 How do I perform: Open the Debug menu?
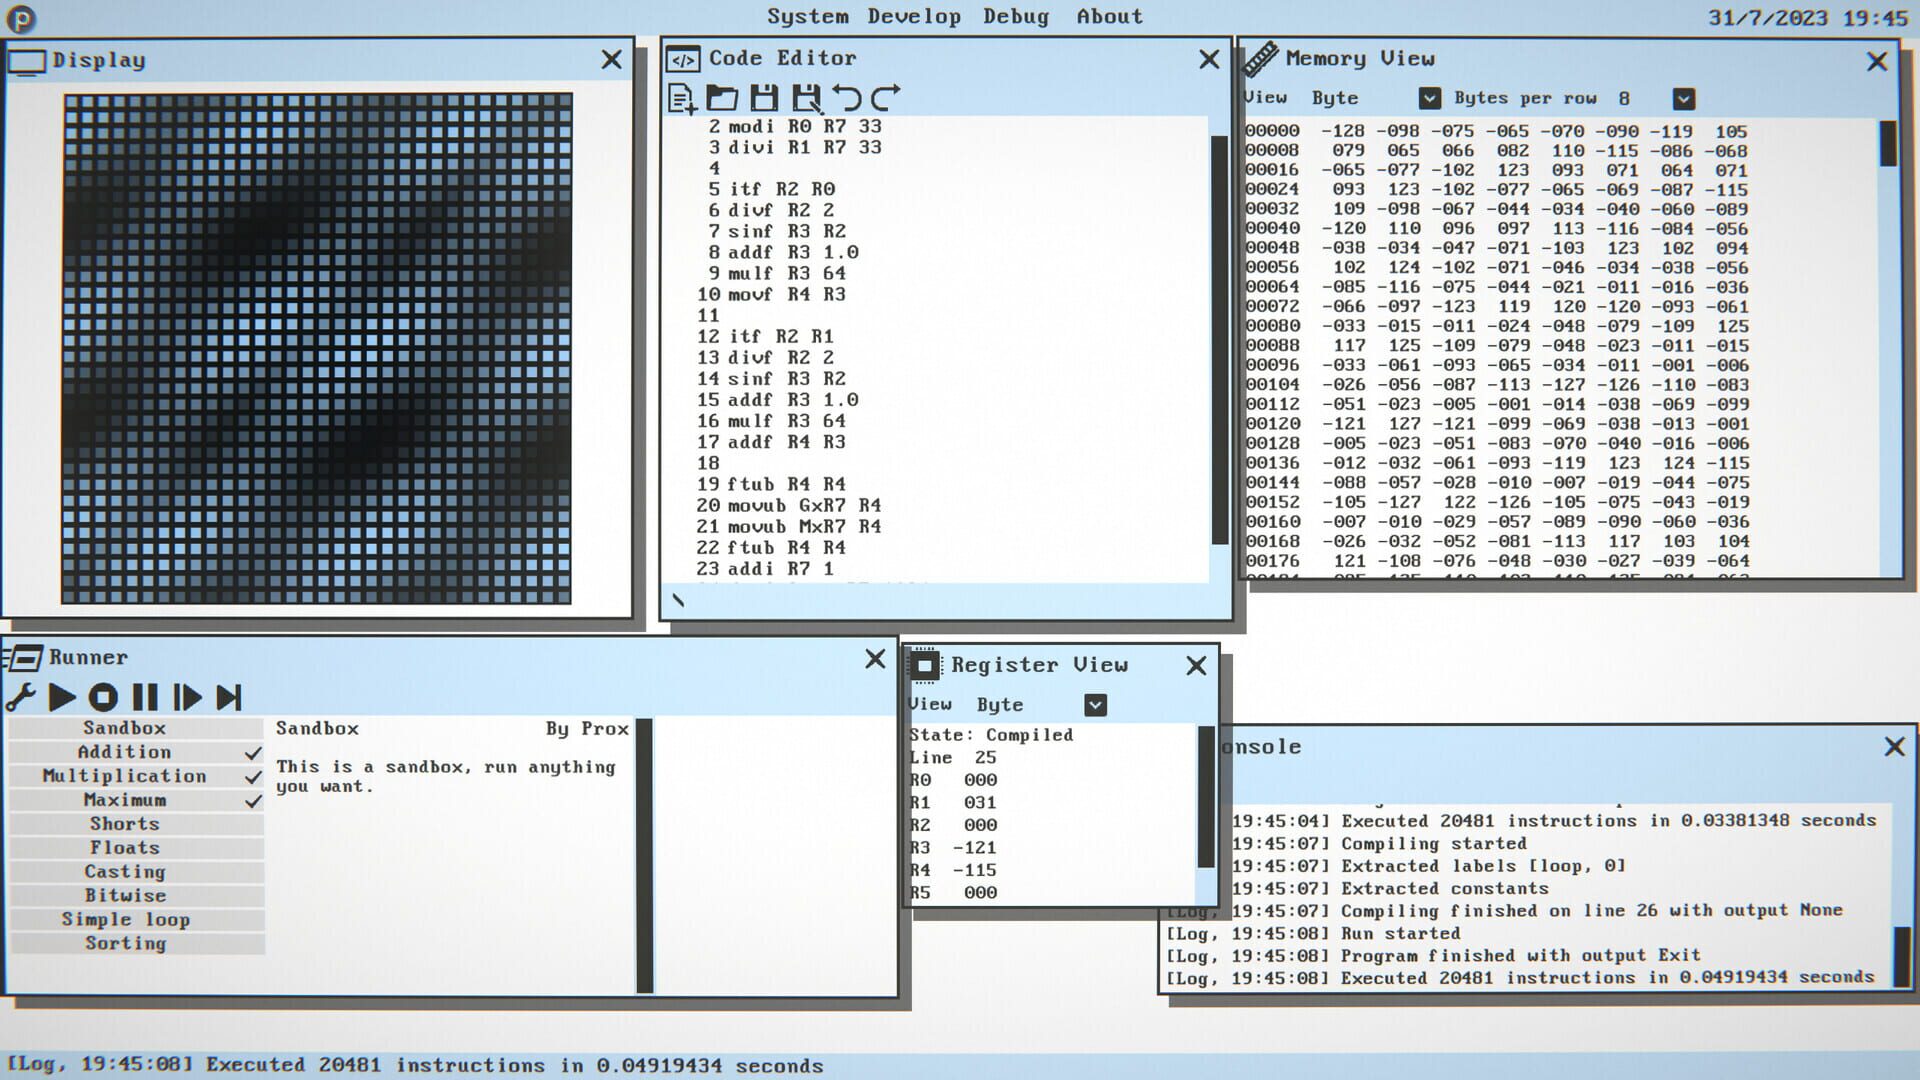(x=1016, y=16)
